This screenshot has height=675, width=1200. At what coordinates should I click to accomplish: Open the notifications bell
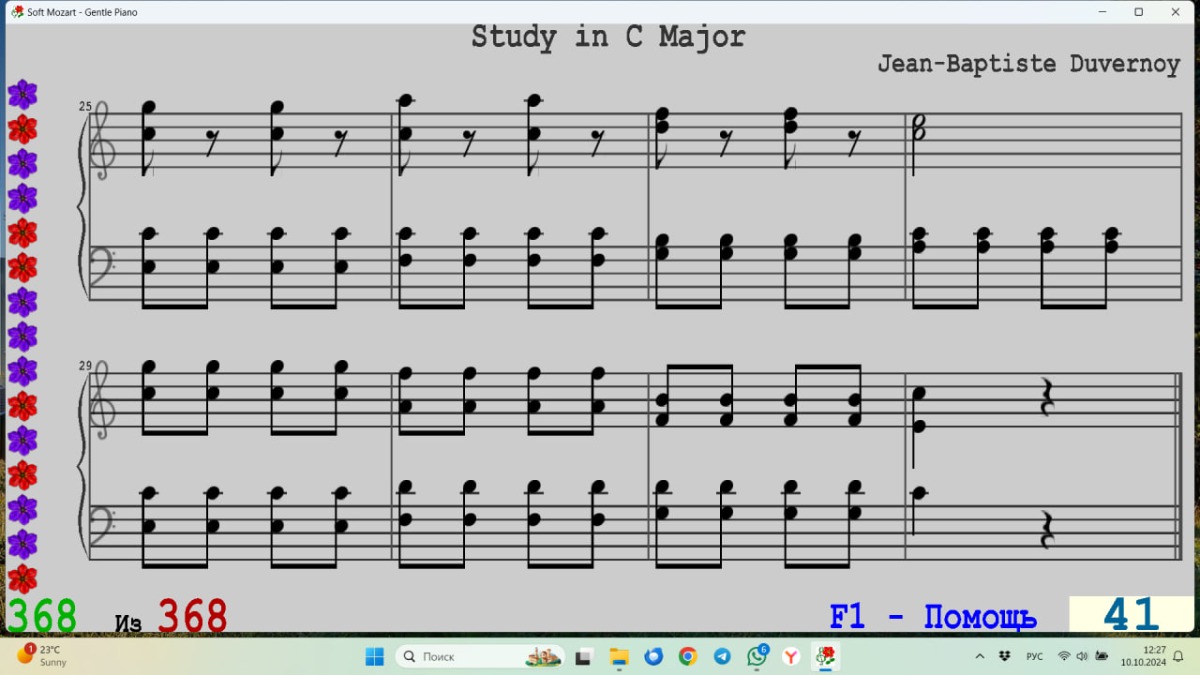tap(1179, 657)
